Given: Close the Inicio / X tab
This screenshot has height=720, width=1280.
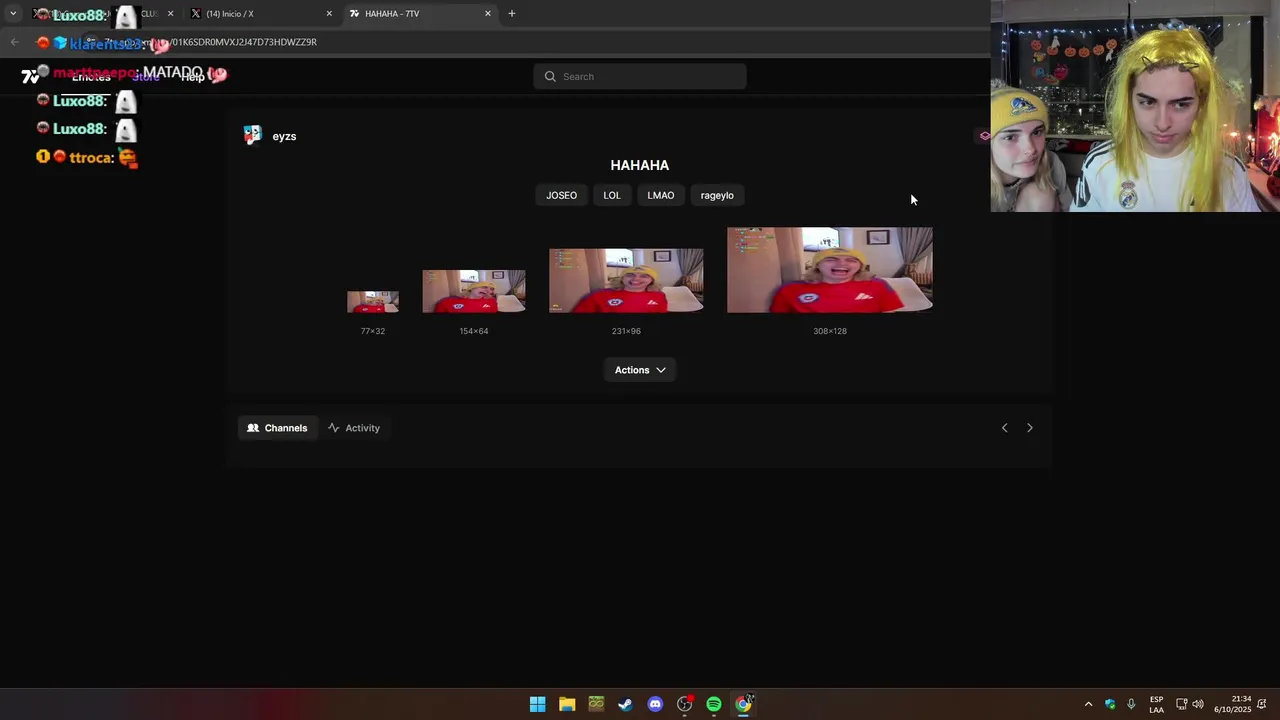Looking at the screenshot, I should coord(329,14).
